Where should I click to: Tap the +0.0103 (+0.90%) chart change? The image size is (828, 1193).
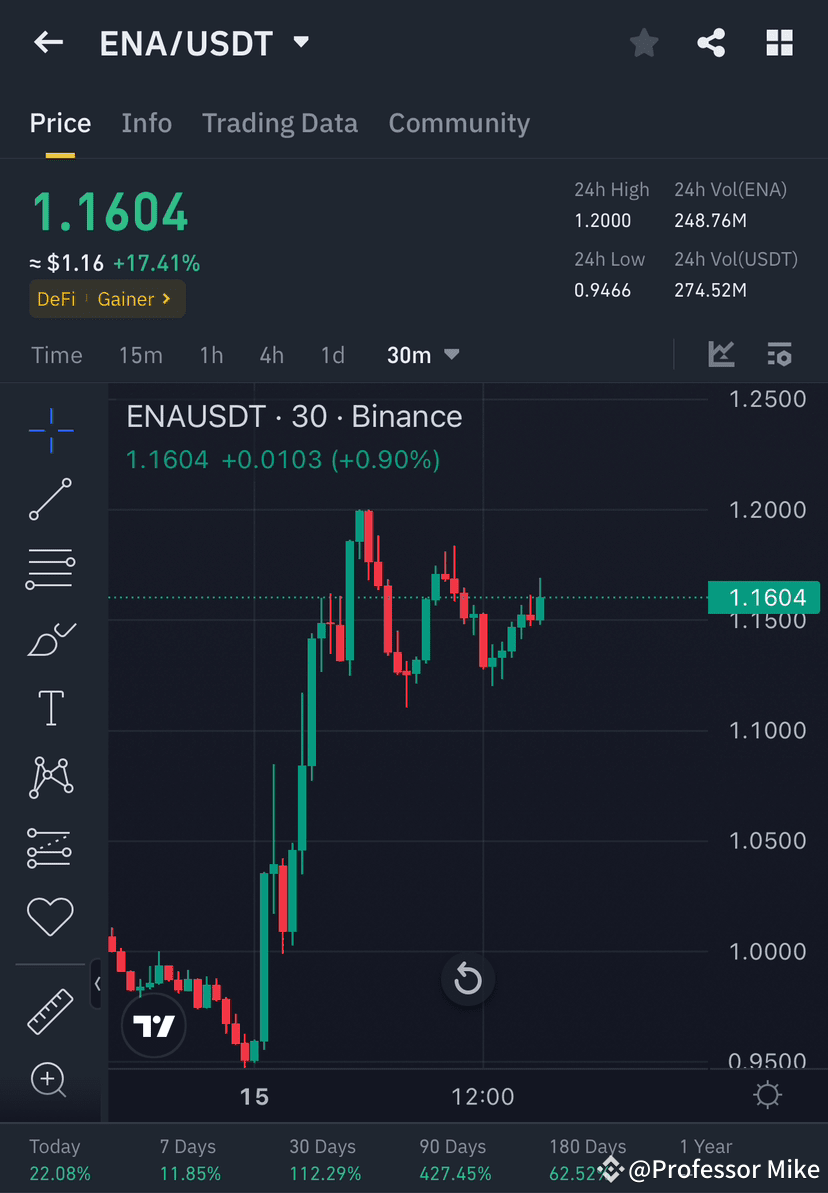point(330,460)
